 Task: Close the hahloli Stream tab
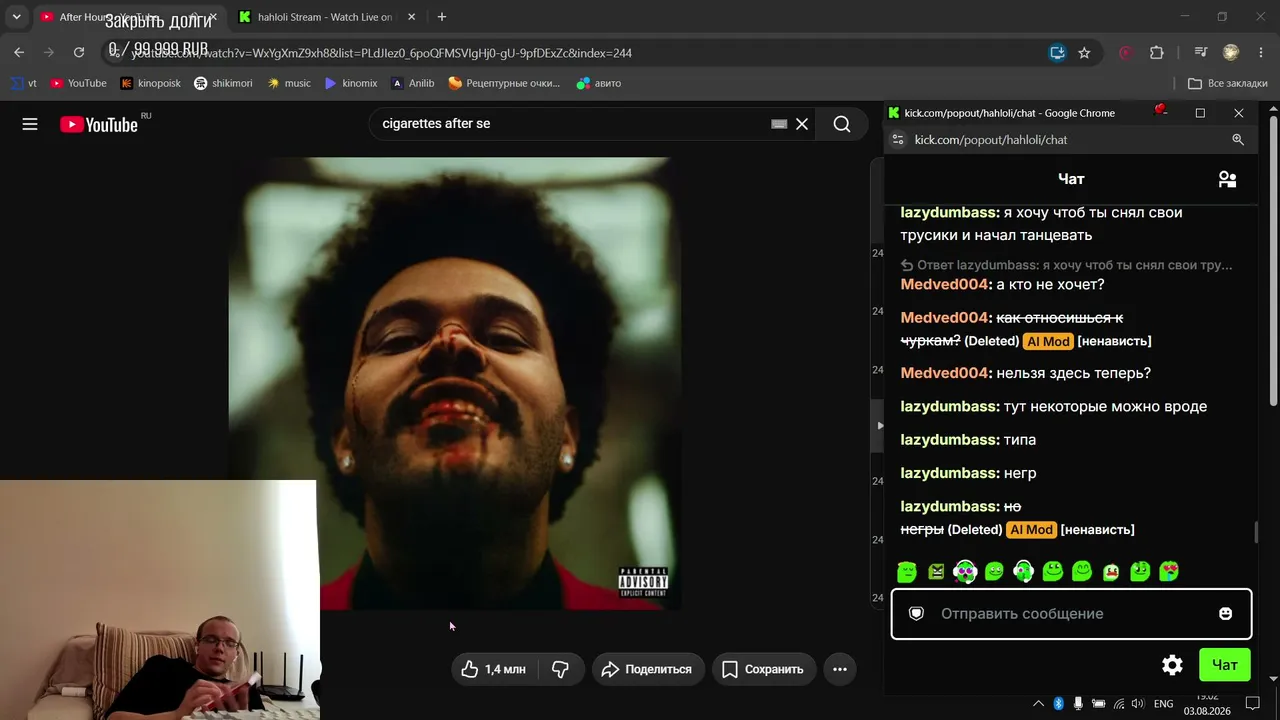click(411, 17)
